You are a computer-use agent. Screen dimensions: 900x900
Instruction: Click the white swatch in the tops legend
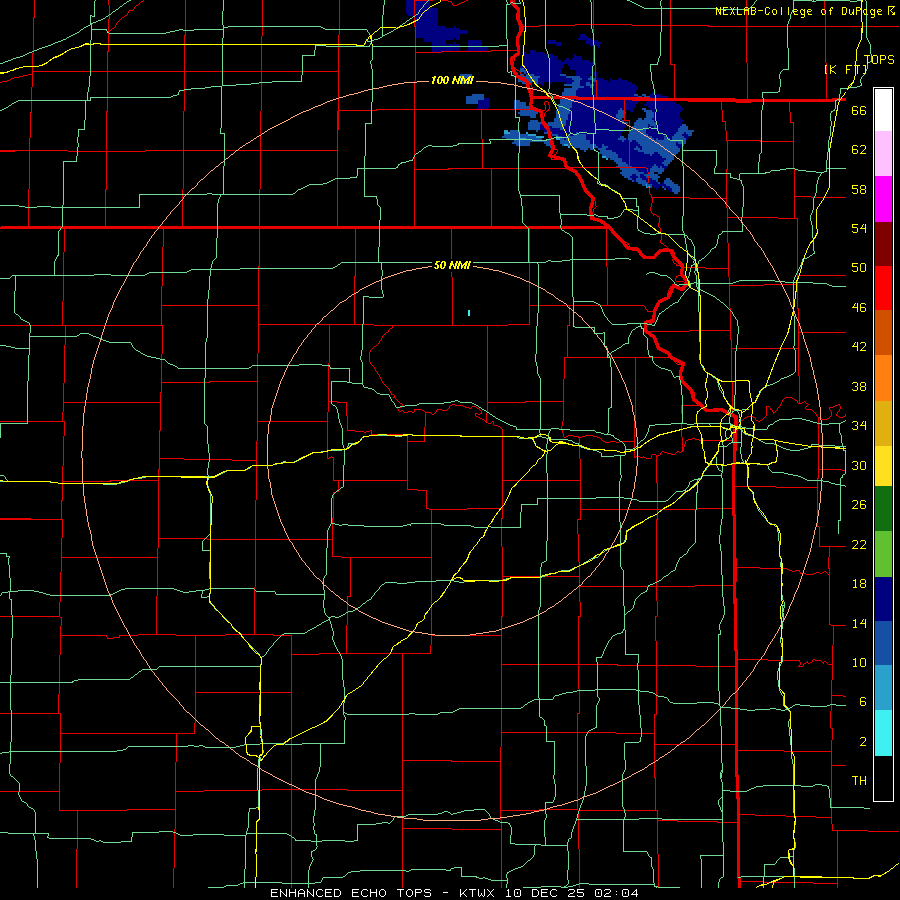point(883,110)
